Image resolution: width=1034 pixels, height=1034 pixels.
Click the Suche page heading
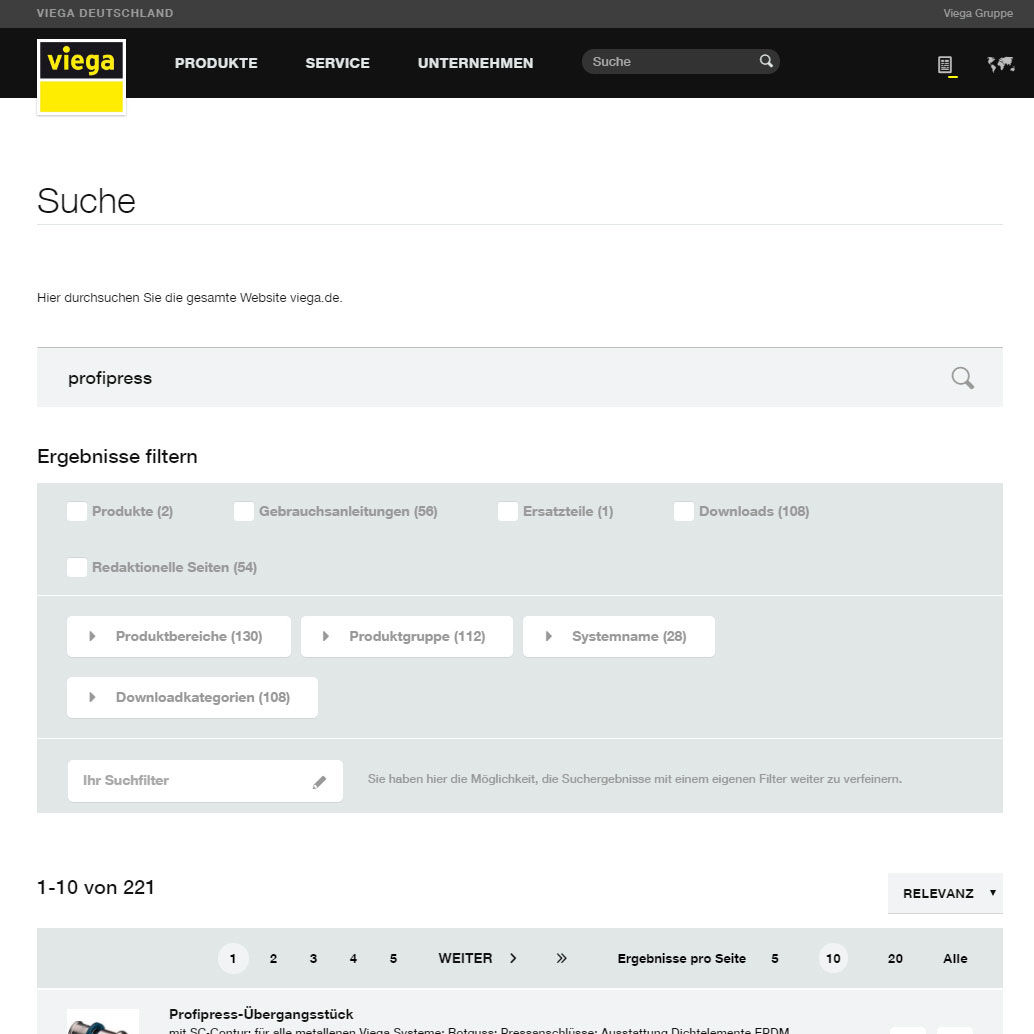[86, 200]
